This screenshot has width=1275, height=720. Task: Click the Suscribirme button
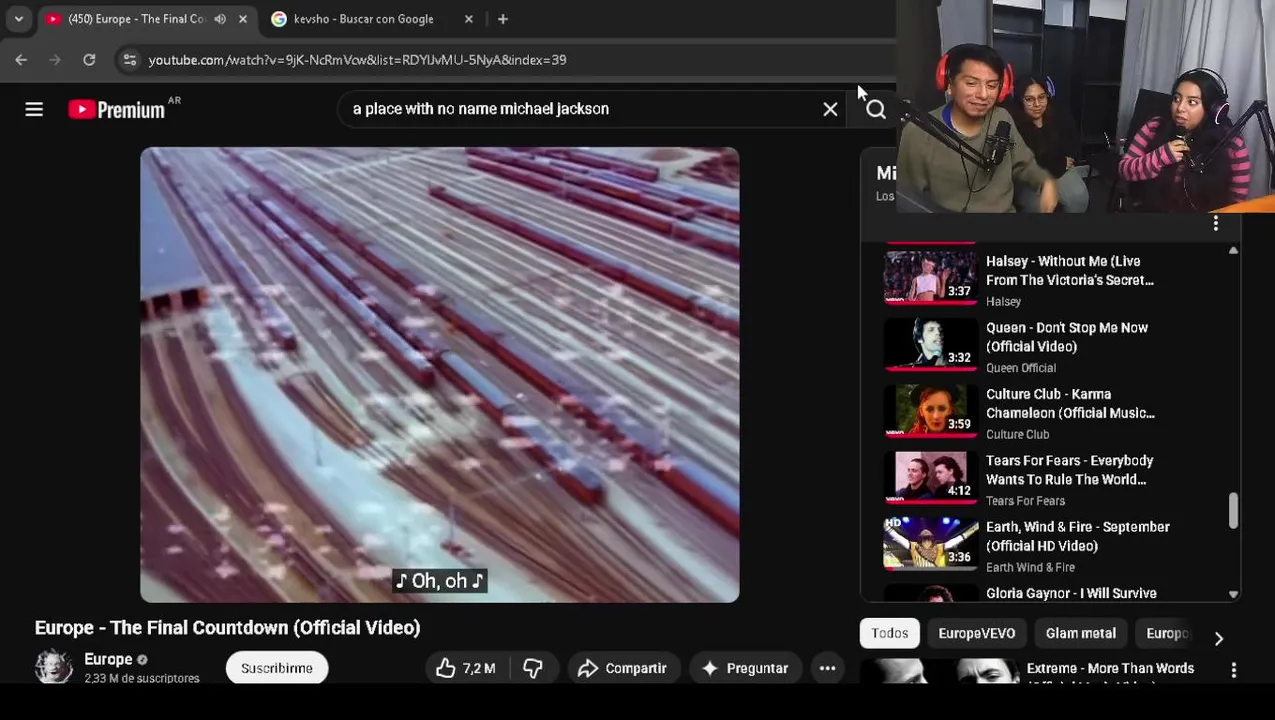click(277, 668)
